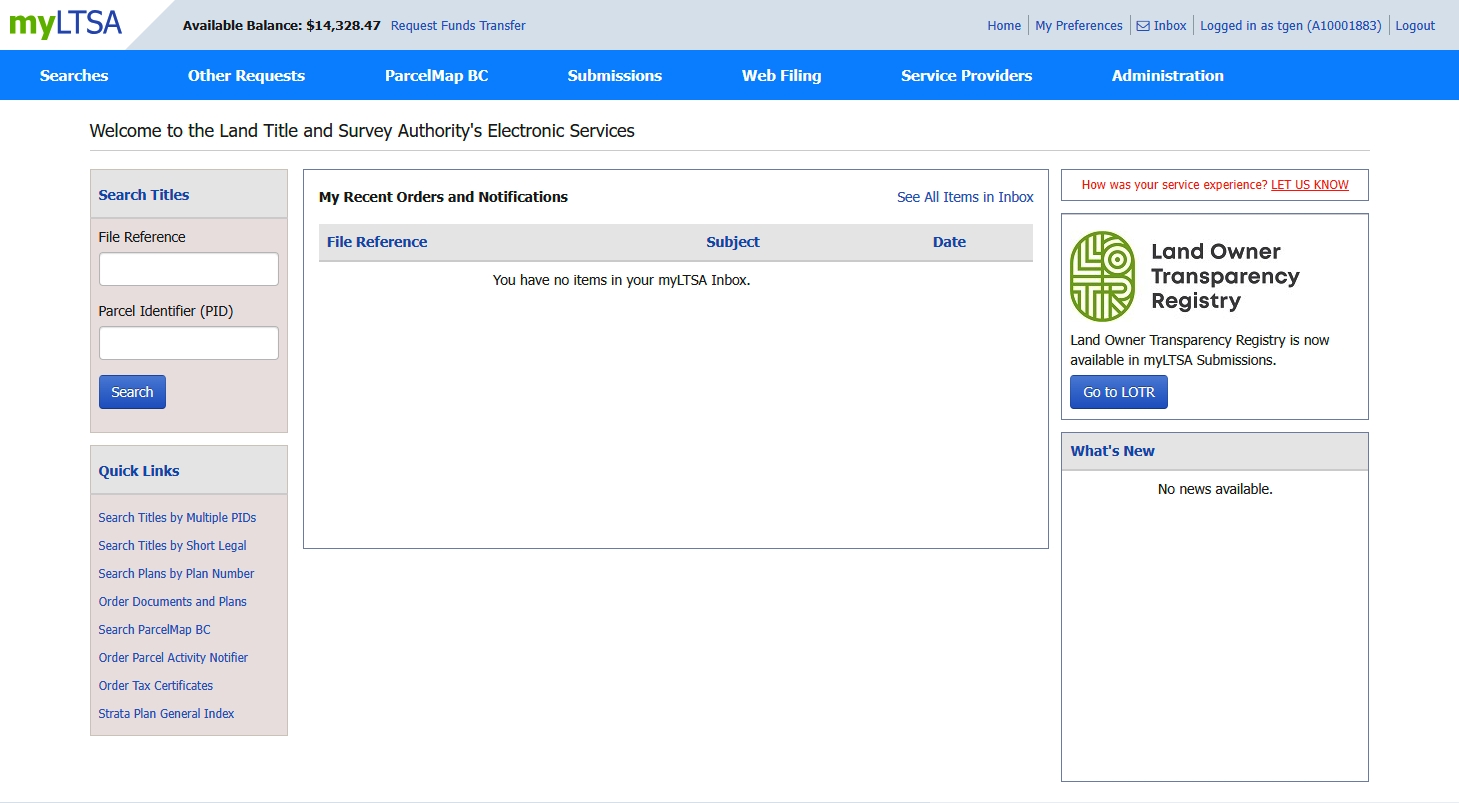Click 'Logged in as tgen (A10001883)' text
The height and width of the screenshot is (803, 1459).
pyautogui.click(x=1292, y=26)
